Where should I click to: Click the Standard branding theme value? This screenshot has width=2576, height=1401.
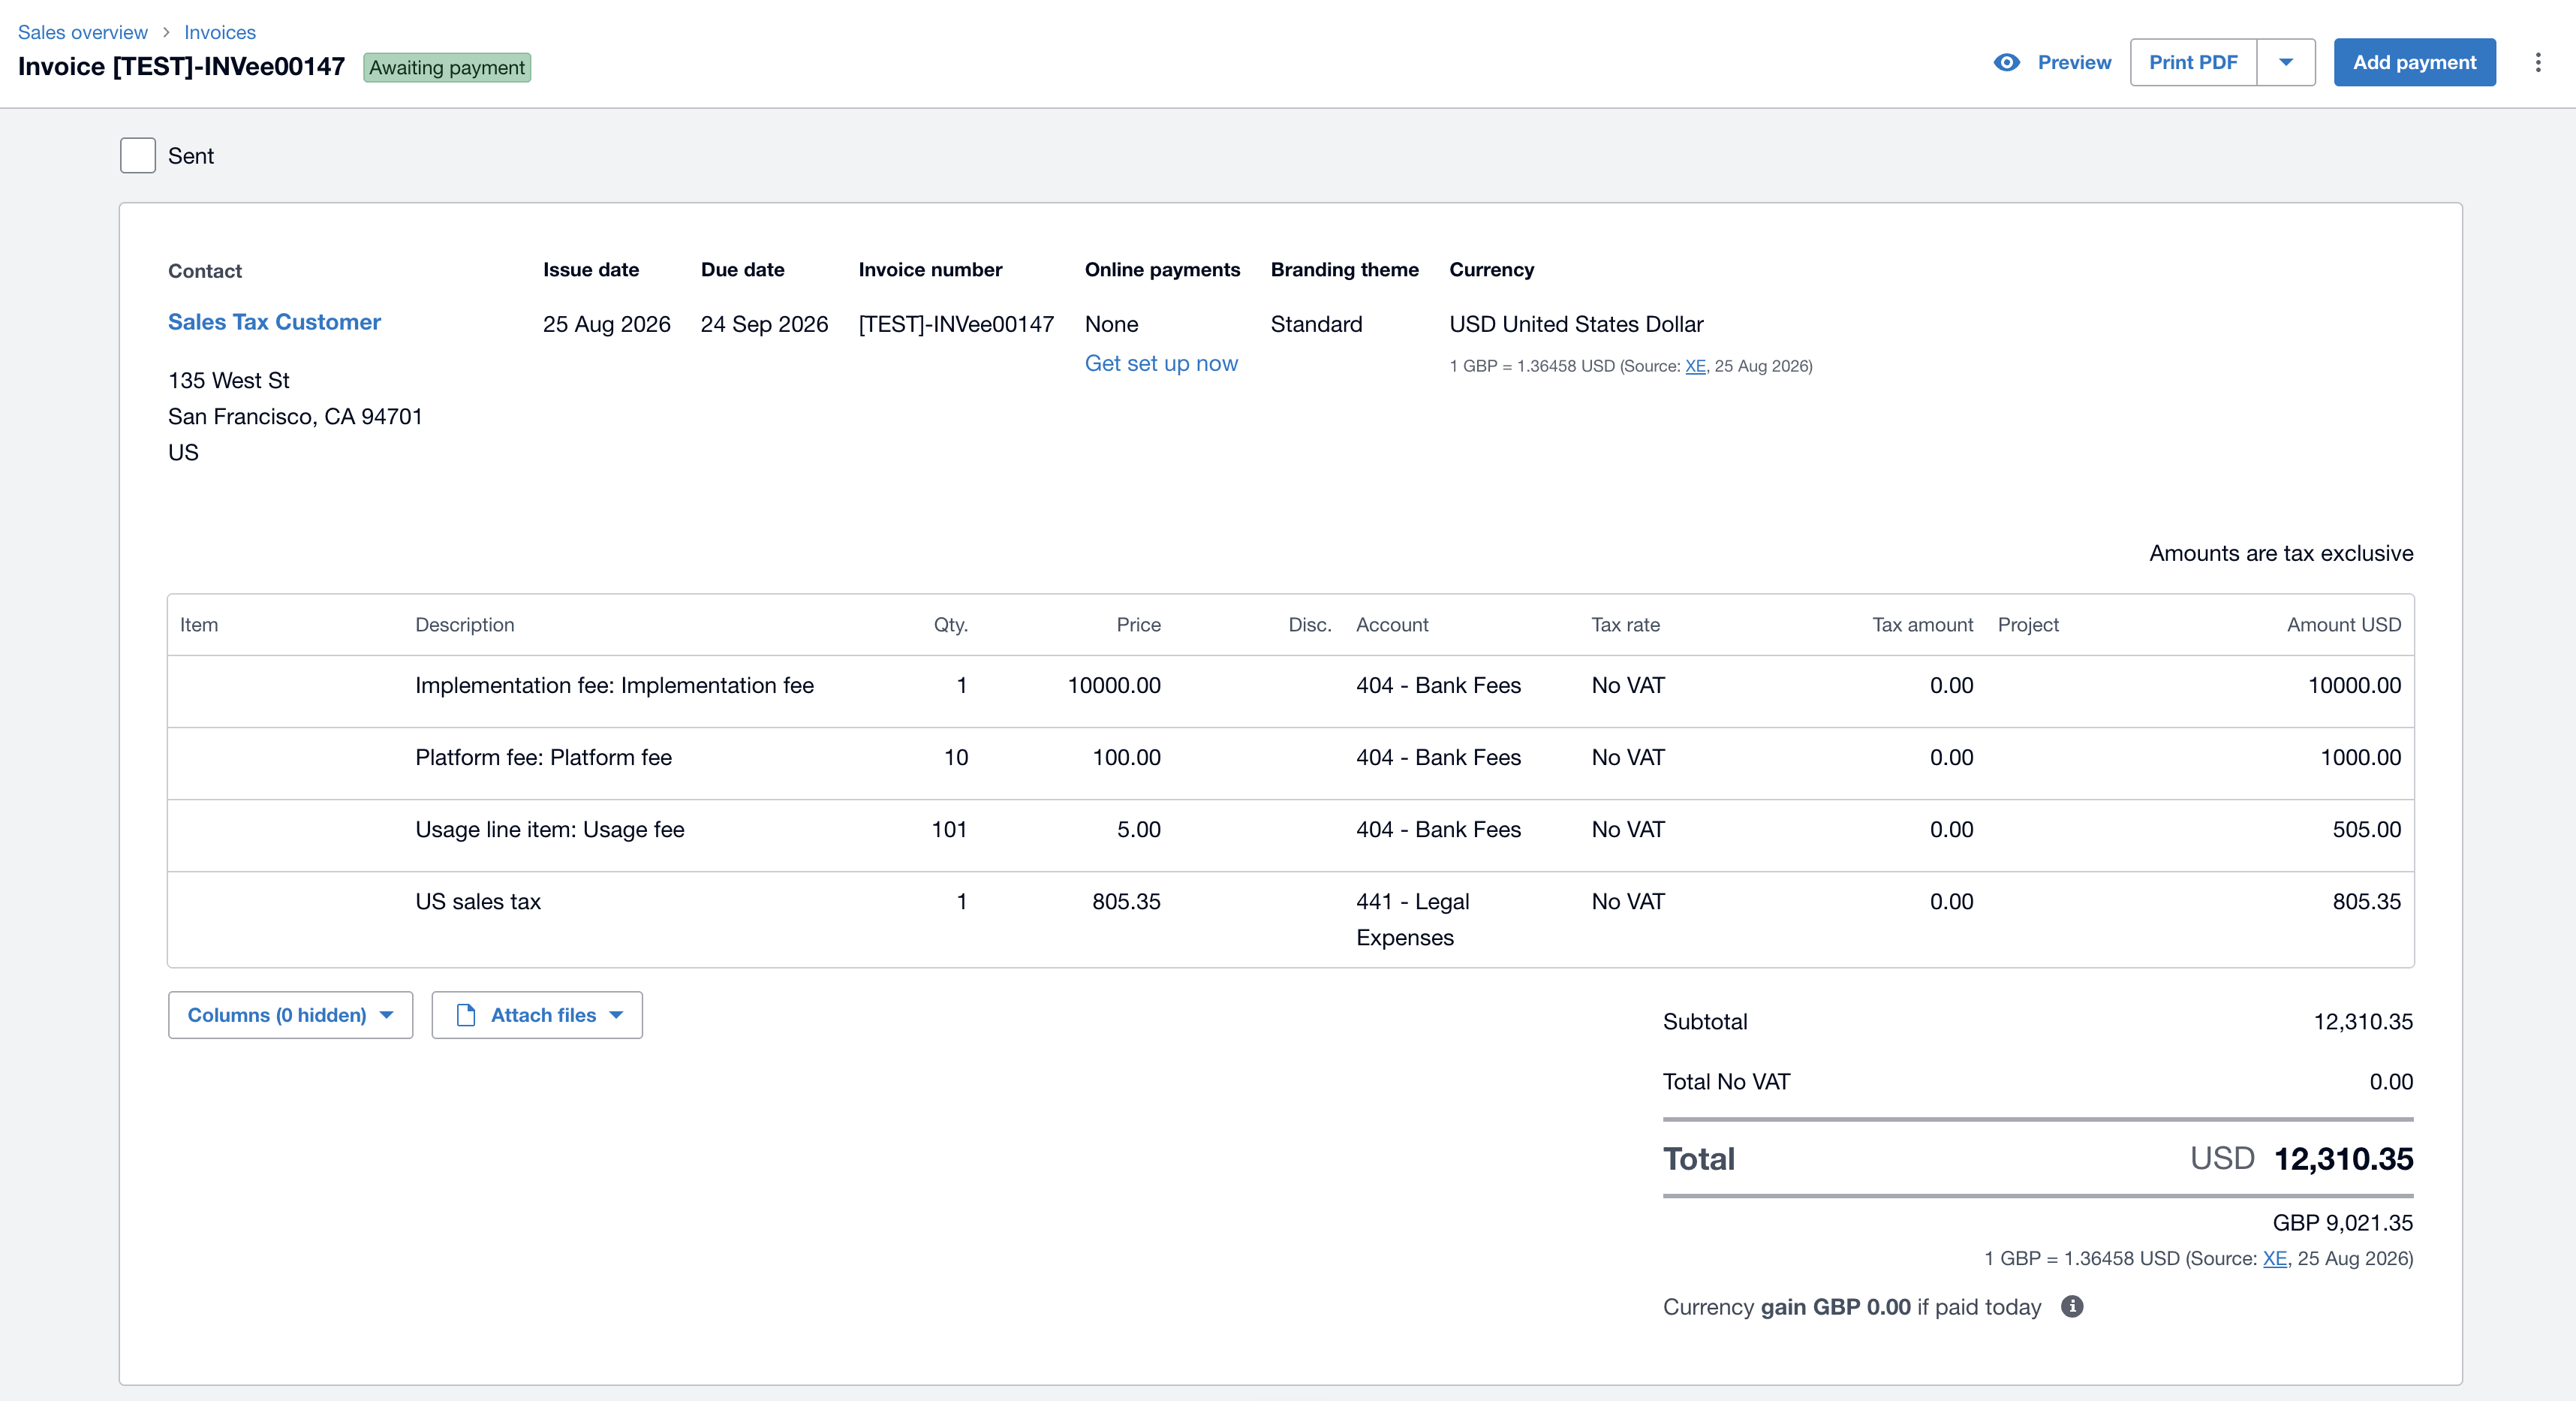(x=1316, y=324)
